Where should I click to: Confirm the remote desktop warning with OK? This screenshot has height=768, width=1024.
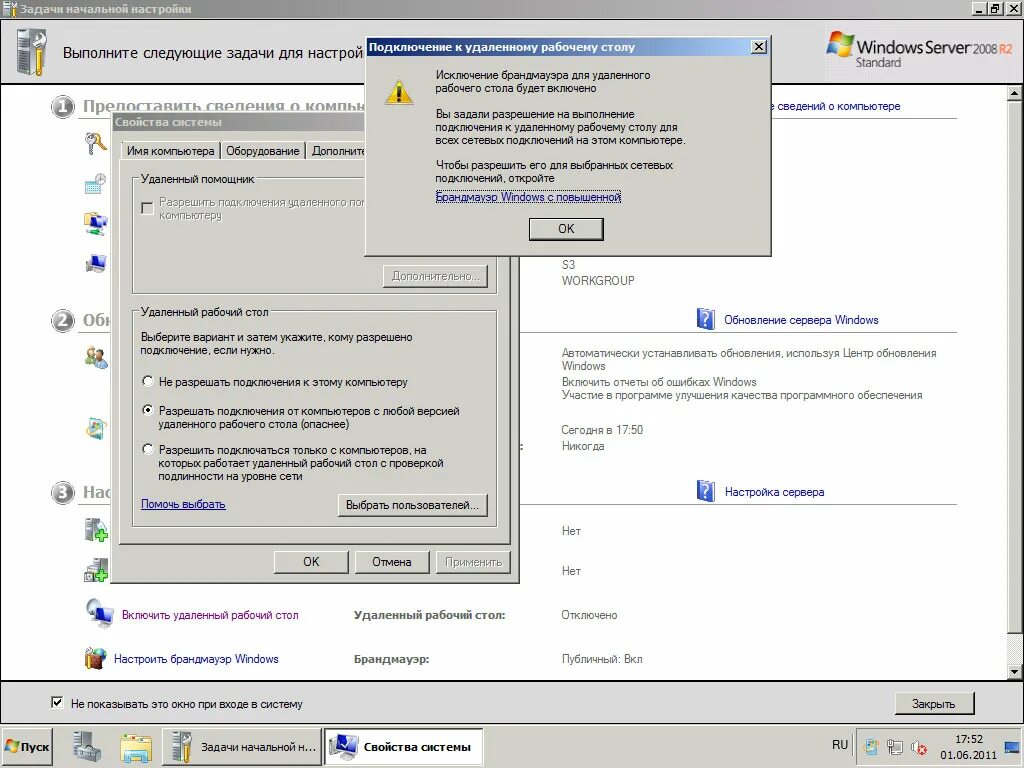[566, 229]
